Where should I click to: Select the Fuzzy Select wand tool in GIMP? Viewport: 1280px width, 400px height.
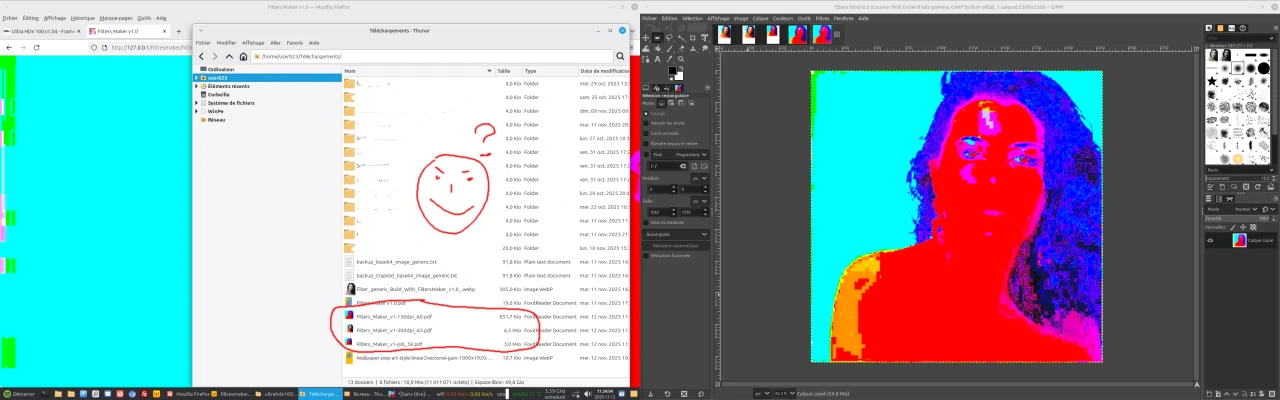click(x=681, y=38)
